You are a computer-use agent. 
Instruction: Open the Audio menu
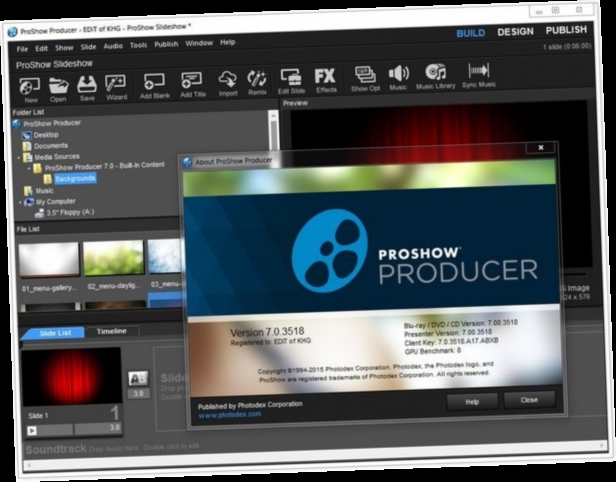point(113,46)
